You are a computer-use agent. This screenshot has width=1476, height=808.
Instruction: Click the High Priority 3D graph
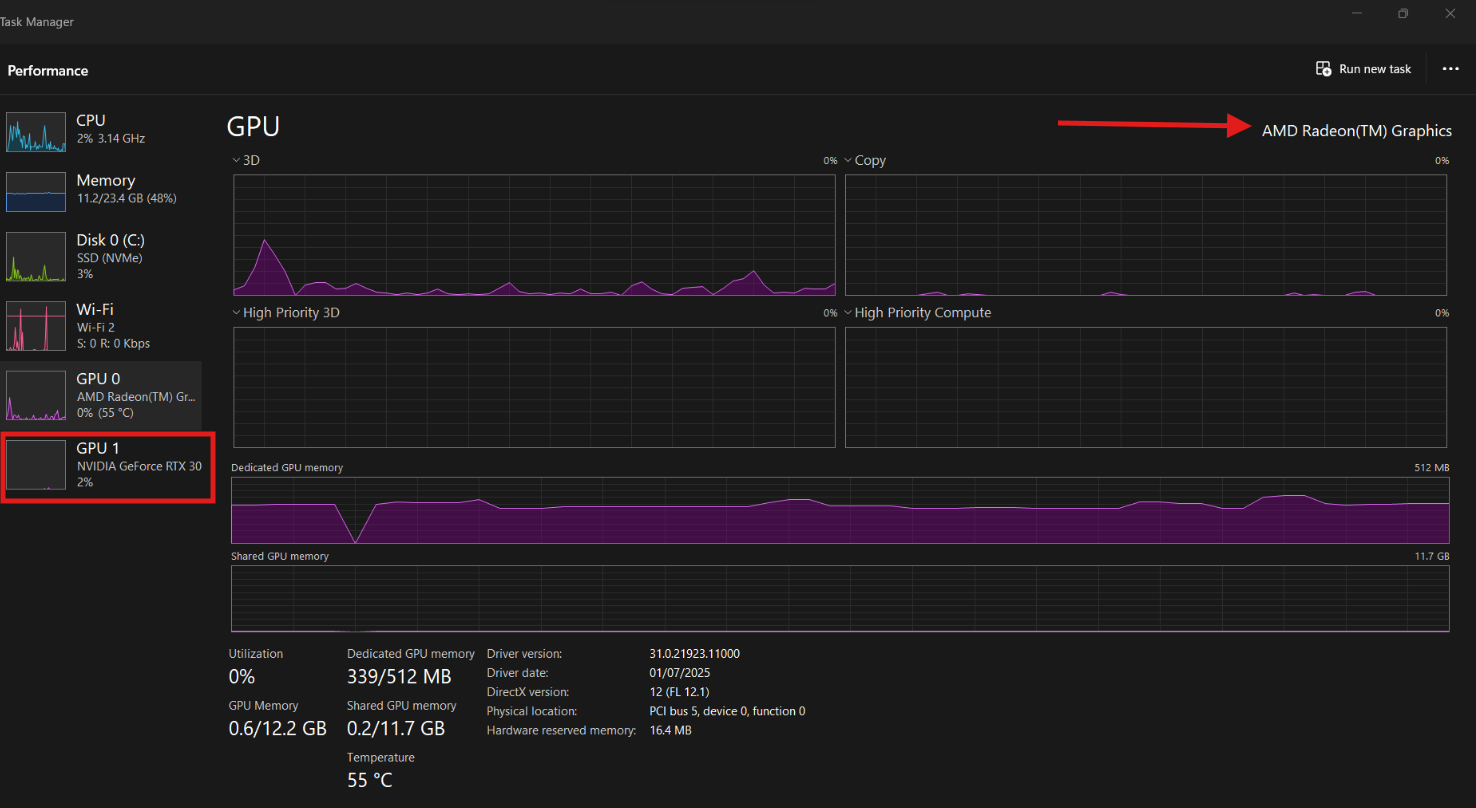click(x=534, y=387)
